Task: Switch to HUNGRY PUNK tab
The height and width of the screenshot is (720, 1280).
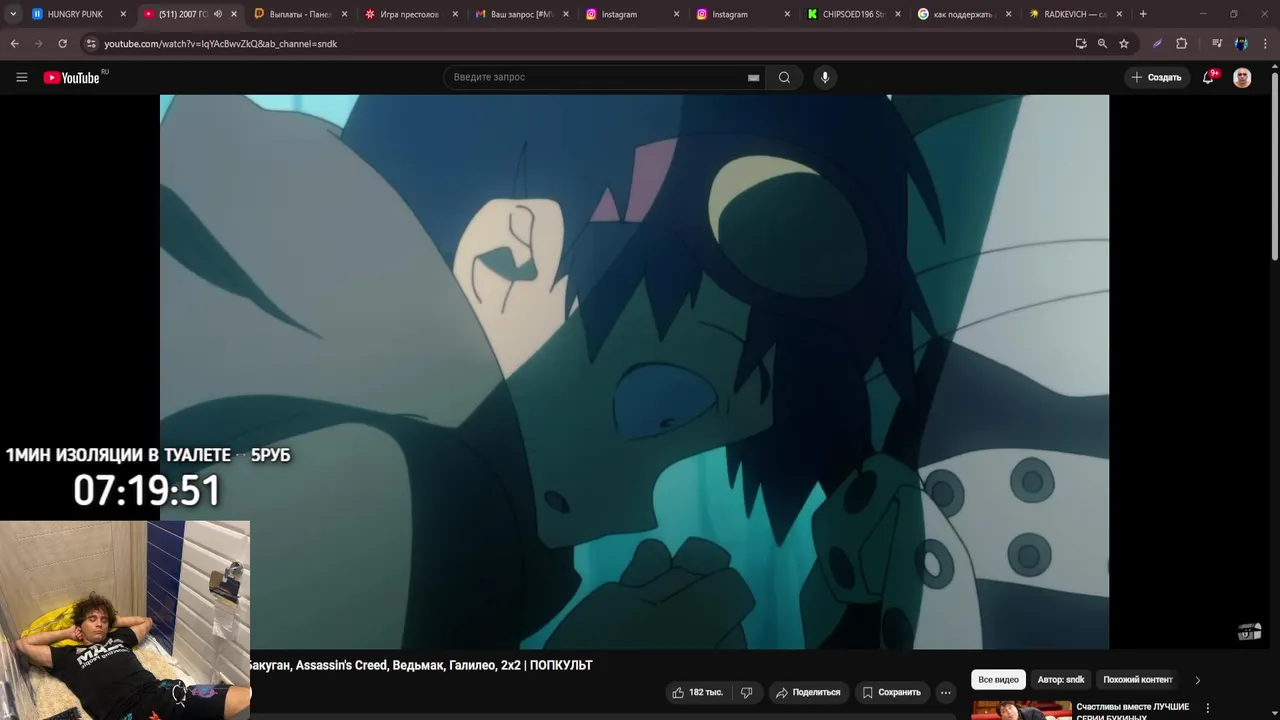Action: (x=75, y=14)
